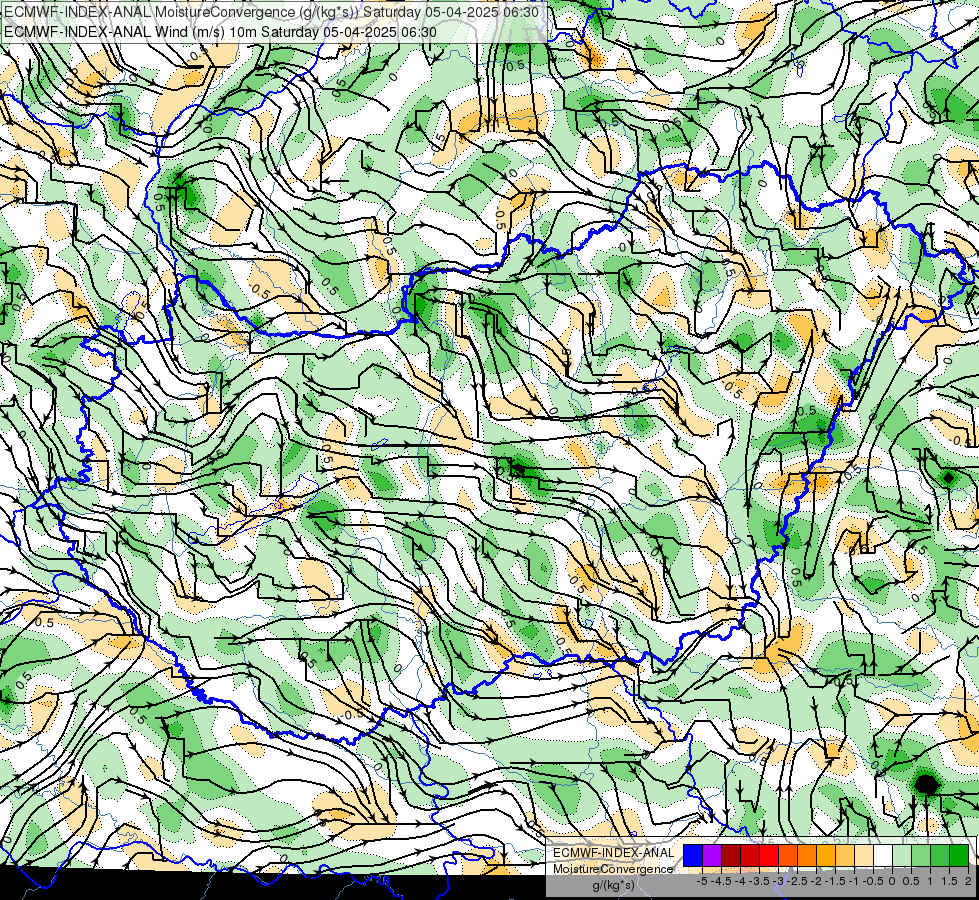This screenshot has height=900, width=979.
Task: Click the 2 tick label at the scale end
Action: click(968, 881)
